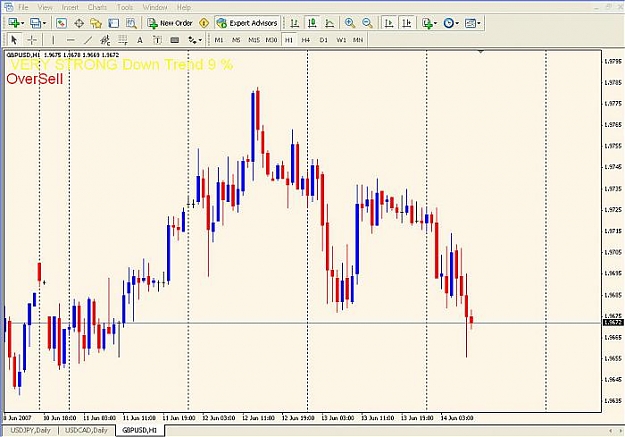The image size is (625, 437).
Task: Switch to Line Chart view
Action: tap(330, 23)
